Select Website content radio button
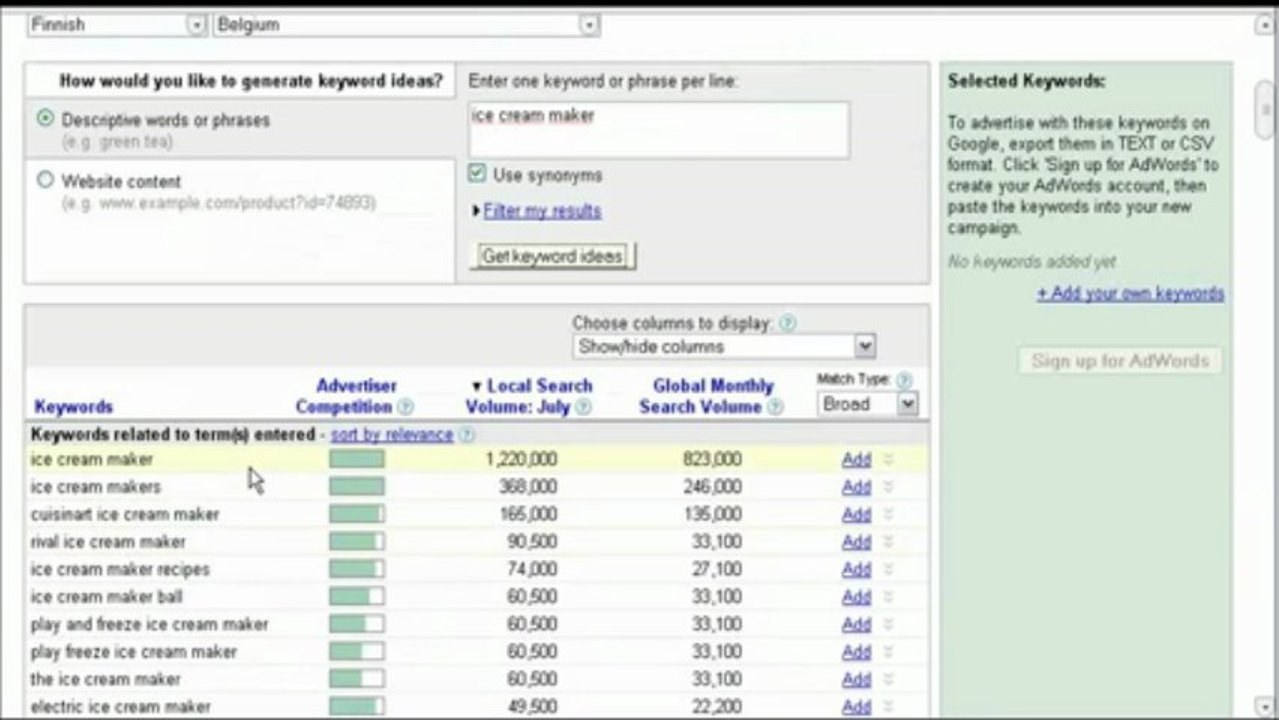This screenshot has height=720, width=1279. point(45,180)
